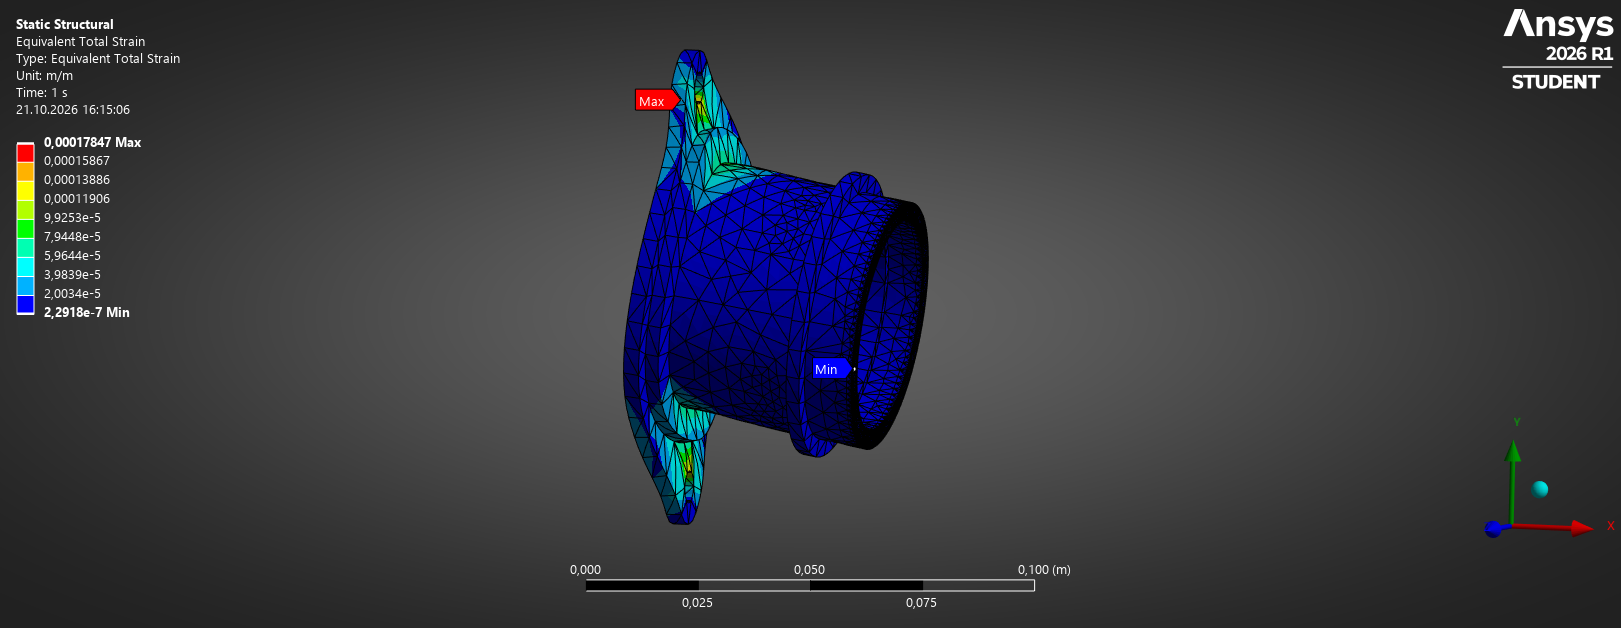Viewport: 1621px width, 628px height.
Task: Select the legend value 2,2918e-7 Min
Action: pyautogui.click(x=87, y=313)
